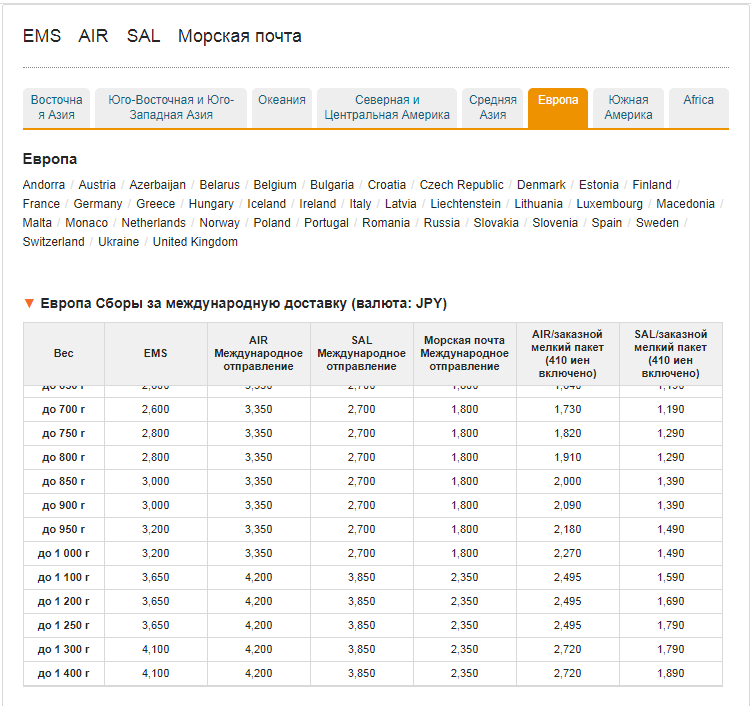Click the Вес column header
The width and height of the screenshot is (751, 706).
coord(64,353)
